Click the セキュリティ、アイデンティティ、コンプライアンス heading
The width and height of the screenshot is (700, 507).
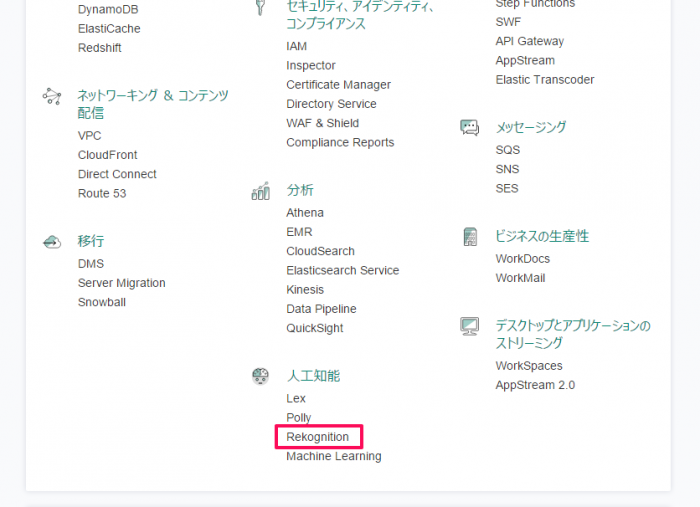click(360, 15)
